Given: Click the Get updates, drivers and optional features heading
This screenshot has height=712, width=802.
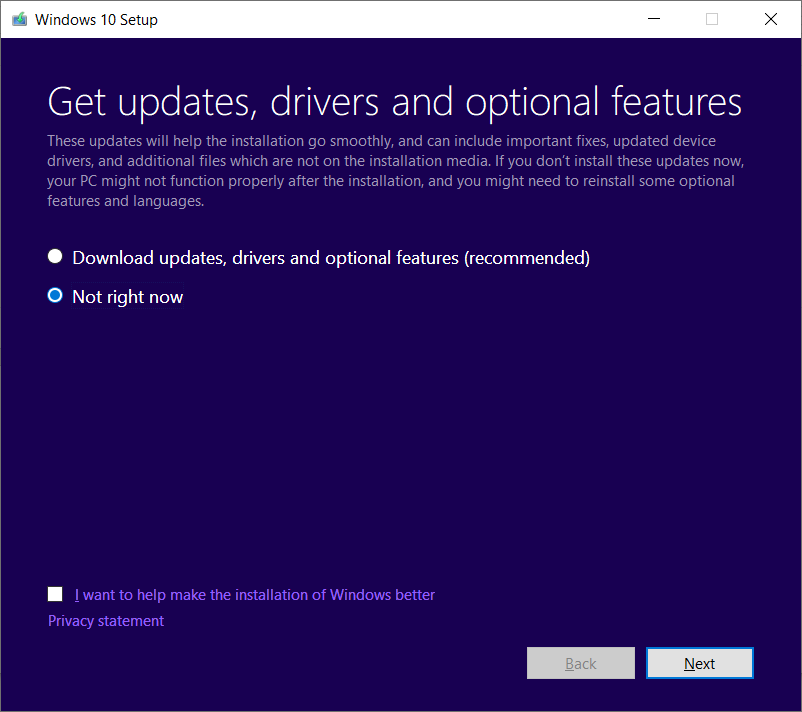Looking at the screenshot, I should pyautogui.click(x=394, y=102).
